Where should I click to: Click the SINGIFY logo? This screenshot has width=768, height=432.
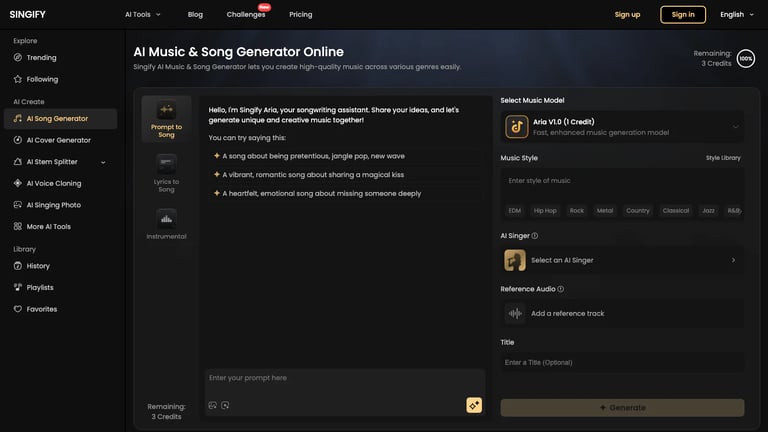tap(27, 15)
